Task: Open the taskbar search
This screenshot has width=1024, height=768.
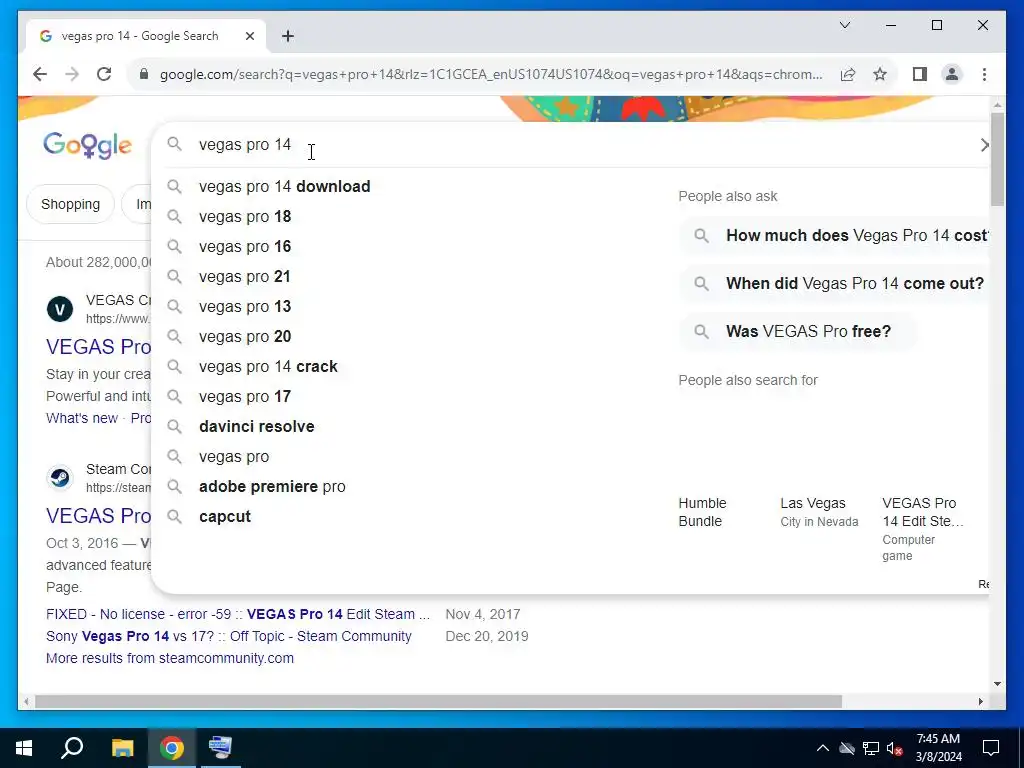Action: (x=72, y=748)
